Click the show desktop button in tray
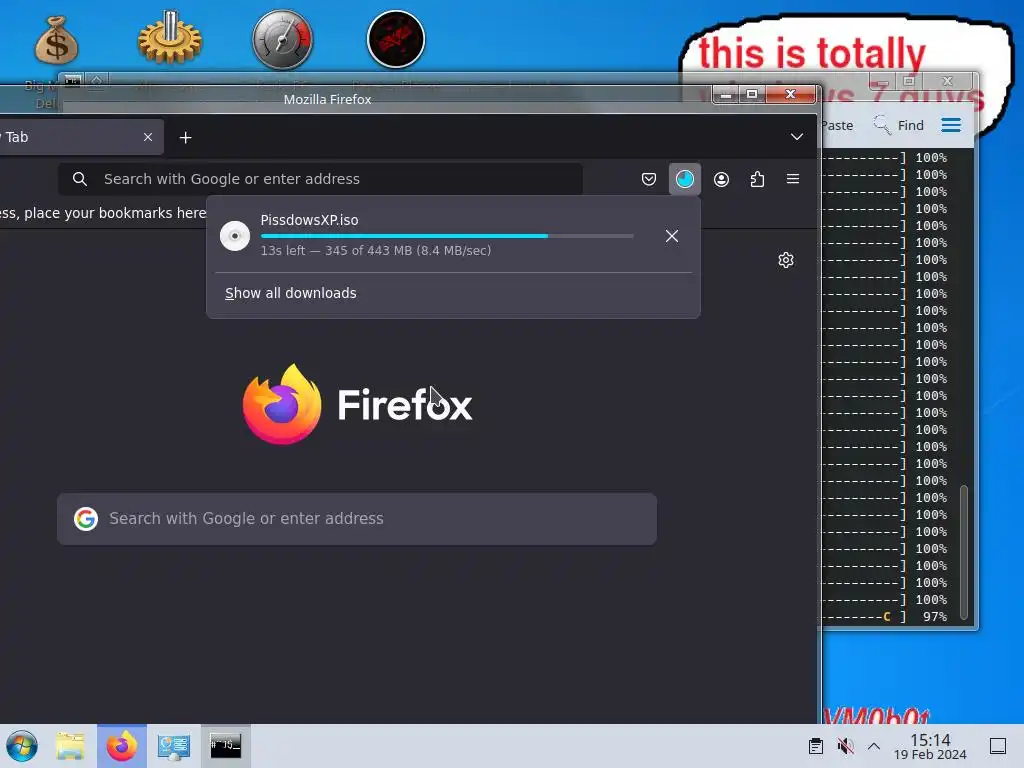The height and width of the screenshot is (768, 1024). click(998, 746)
